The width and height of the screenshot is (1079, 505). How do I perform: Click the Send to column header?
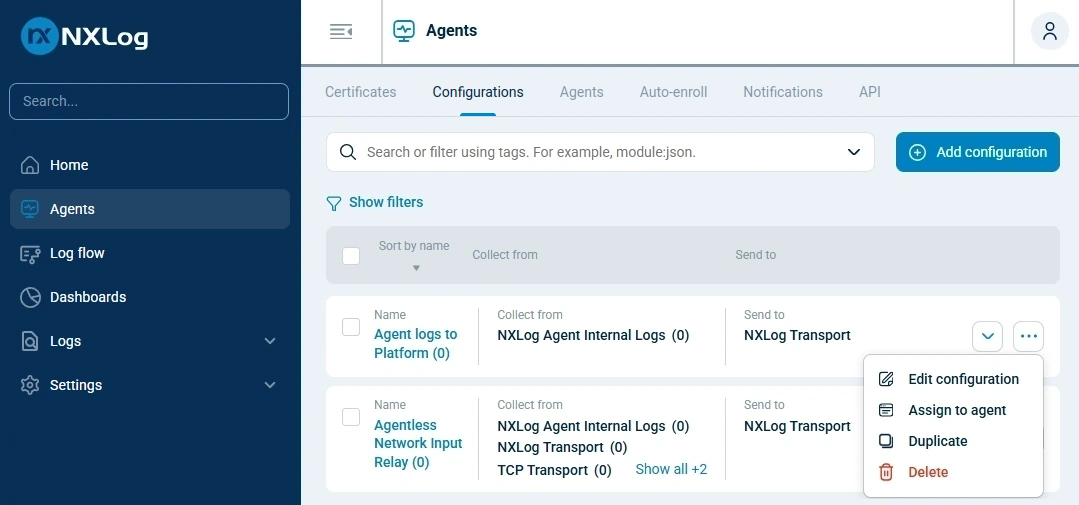tap(756, 255)
